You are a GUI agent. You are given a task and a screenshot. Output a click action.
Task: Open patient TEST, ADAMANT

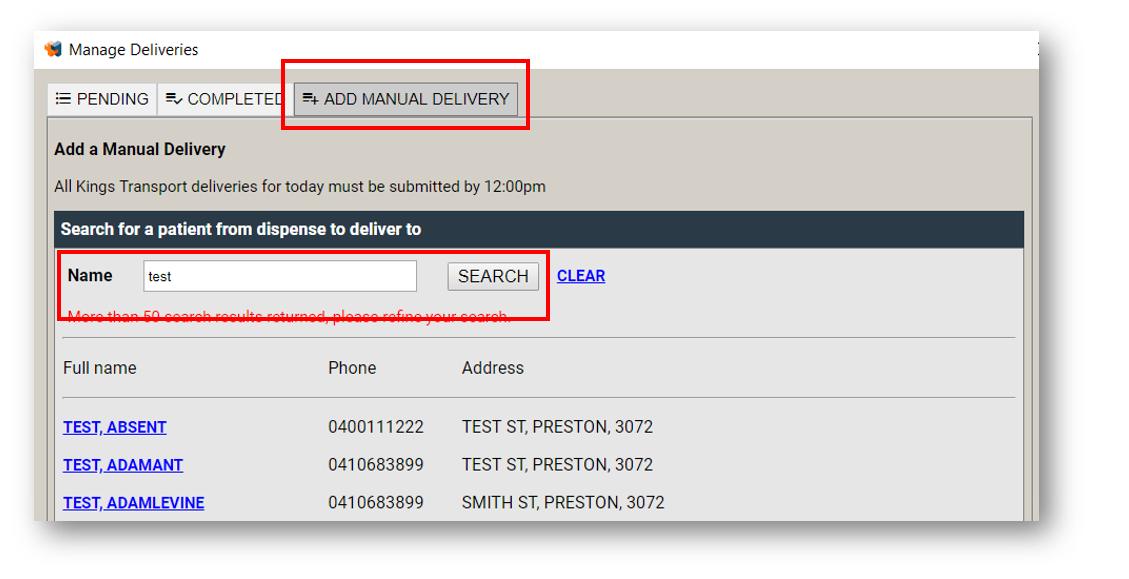pos(123,465)
